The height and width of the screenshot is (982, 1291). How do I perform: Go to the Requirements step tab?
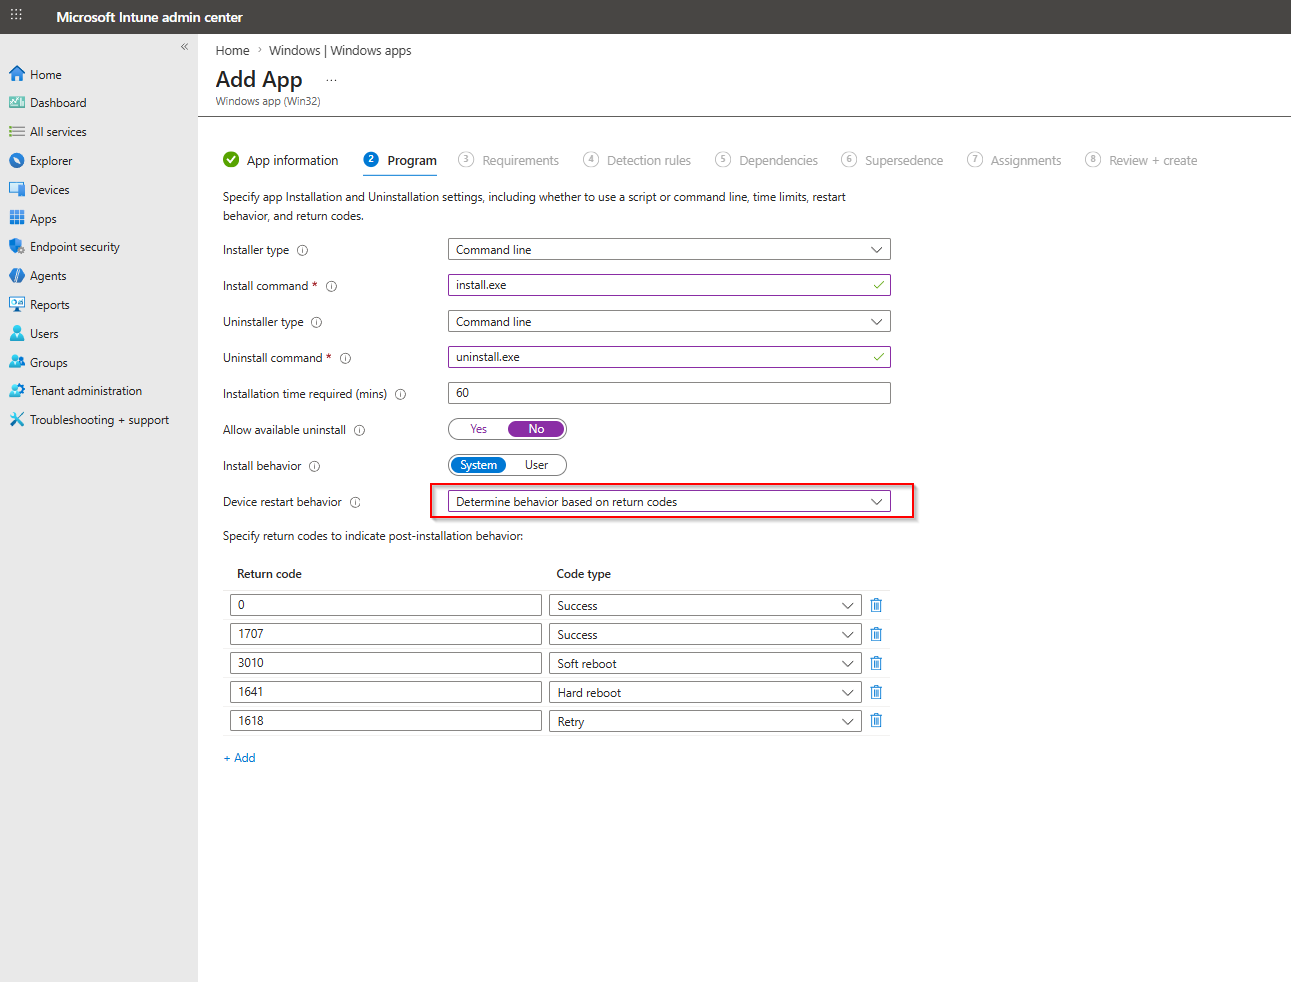coord(520,161)
